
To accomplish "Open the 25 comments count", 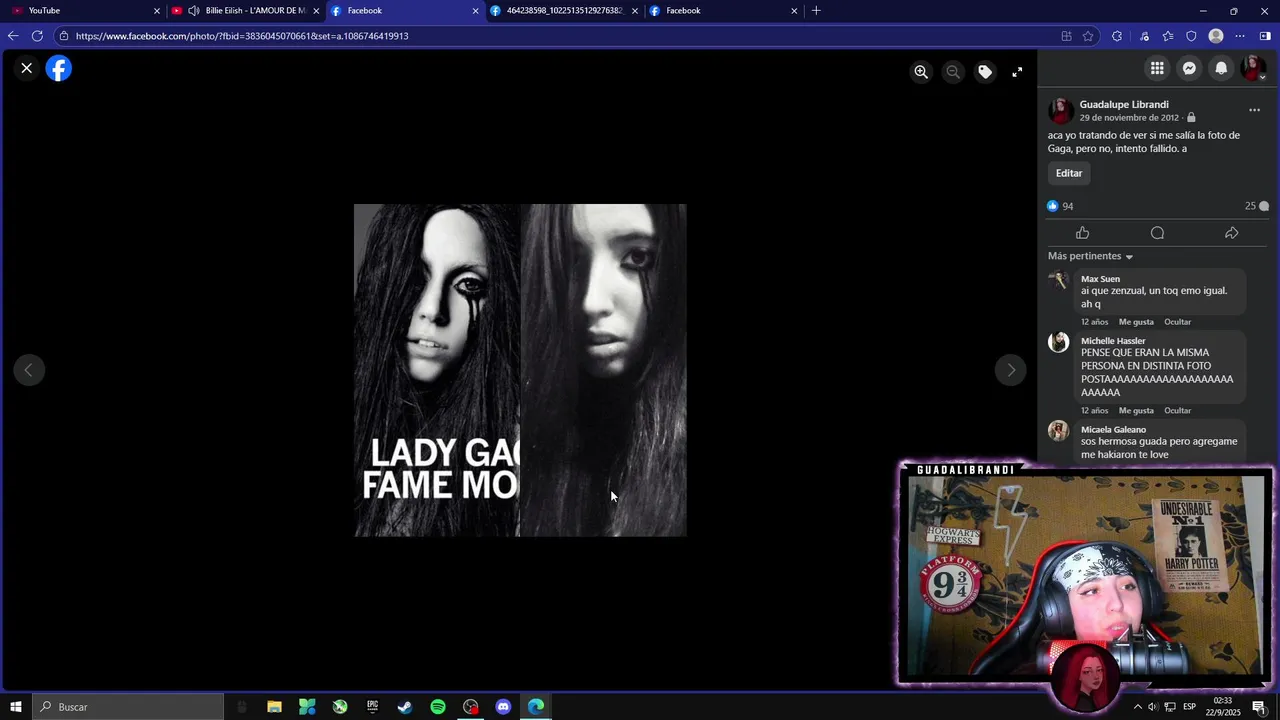I will click(x=1257, y=206).
